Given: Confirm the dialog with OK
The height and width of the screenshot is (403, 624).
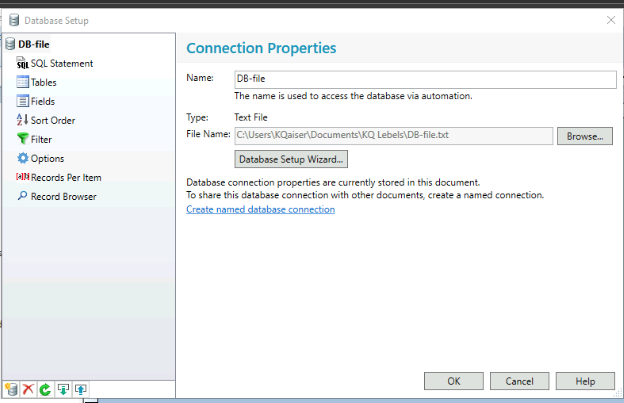Looking at the screenshot, I should [x=453, y=381].
